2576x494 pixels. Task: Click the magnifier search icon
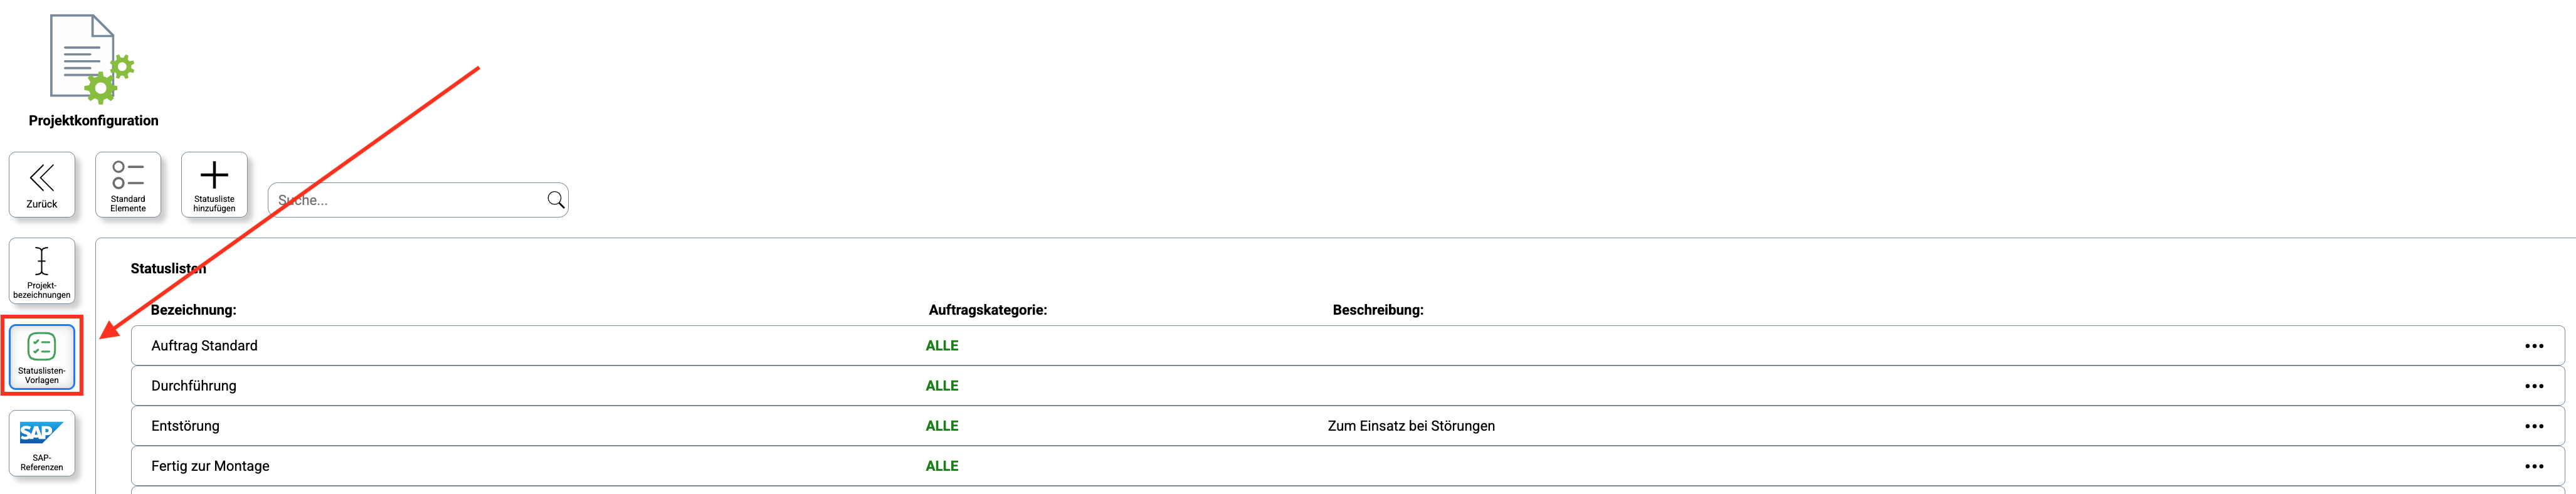coord(556,200)
